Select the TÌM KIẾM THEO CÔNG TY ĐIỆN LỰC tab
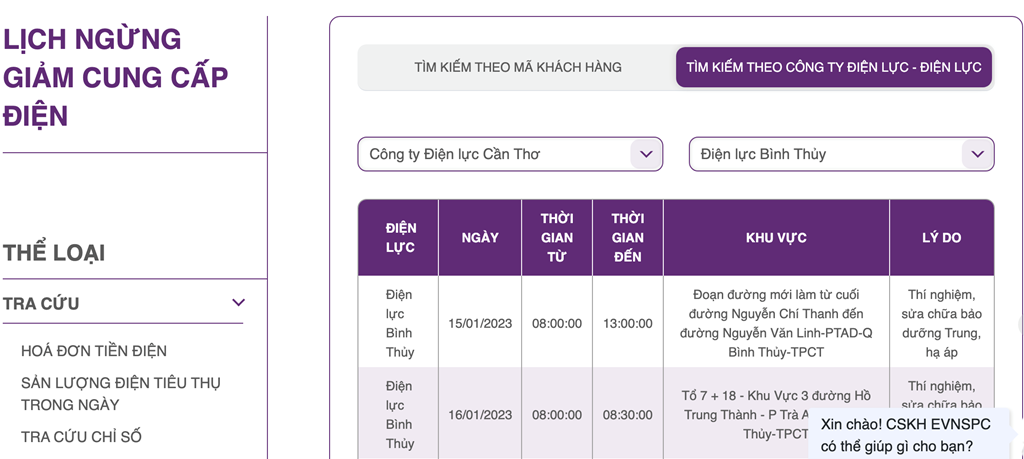 click(x=833, y=67)
